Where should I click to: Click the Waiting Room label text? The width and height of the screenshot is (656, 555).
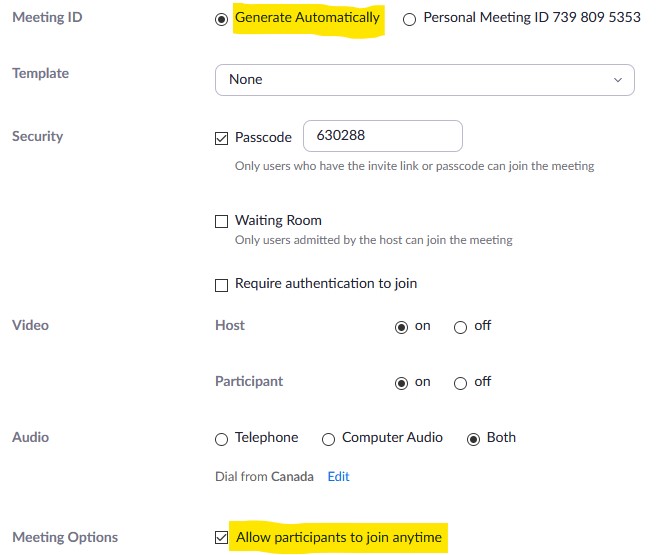278,220
